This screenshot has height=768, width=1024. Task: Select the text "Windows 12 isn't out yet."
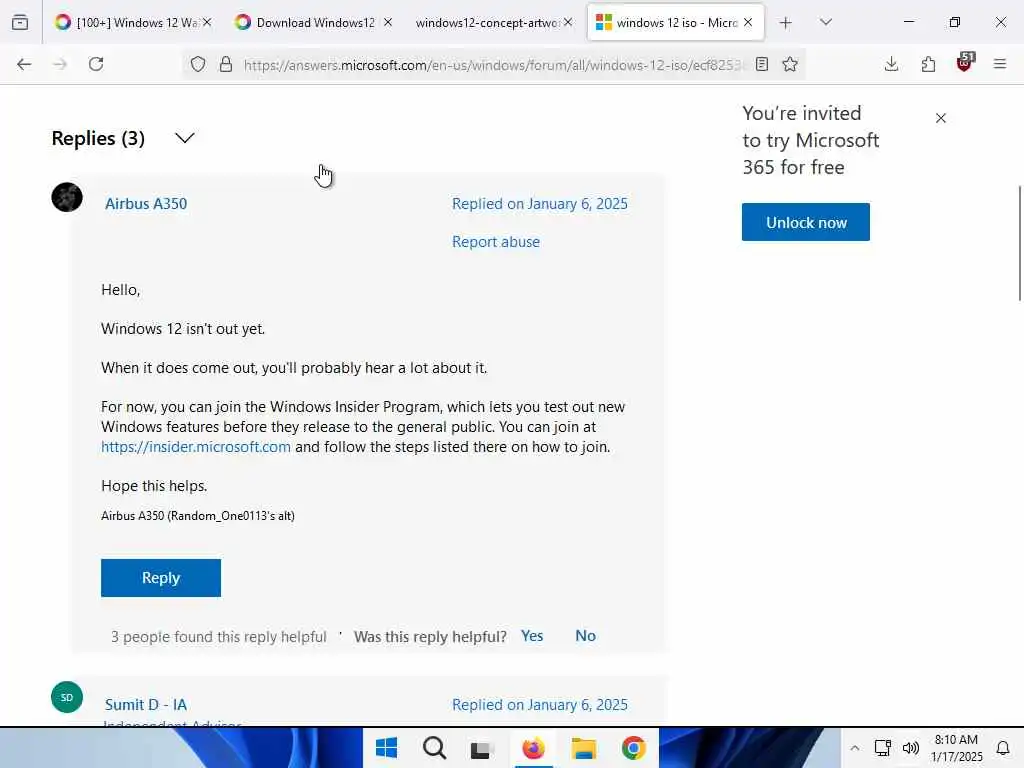pyautogui.click(x=183, y=328)
